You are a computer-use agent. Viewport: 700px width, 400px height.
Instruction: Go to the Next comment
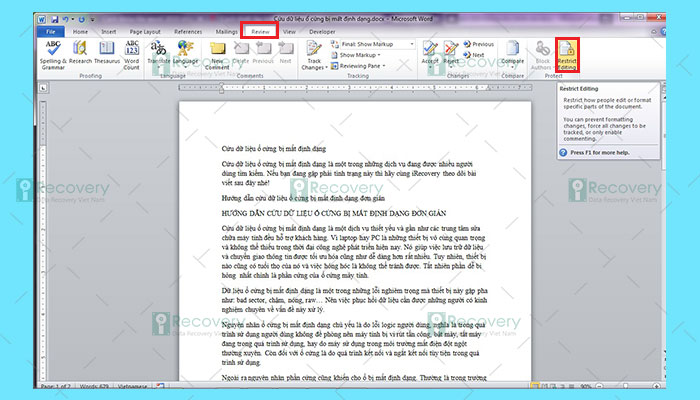coord(286,52)
